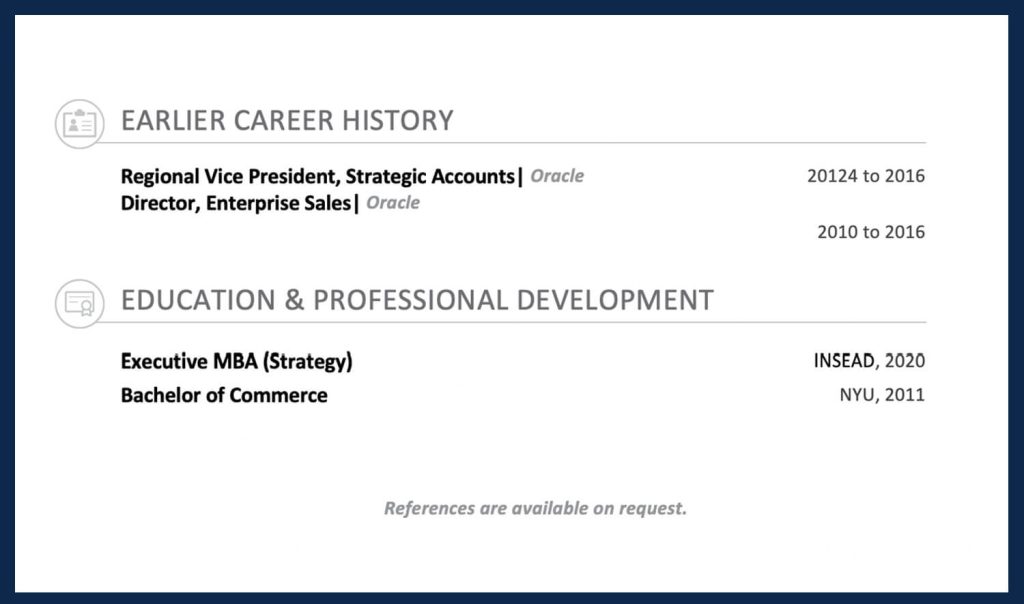Viewport: 1024px width, 604px height.
Task: Click the References are available on request line
Action: (x=535, y=508)
